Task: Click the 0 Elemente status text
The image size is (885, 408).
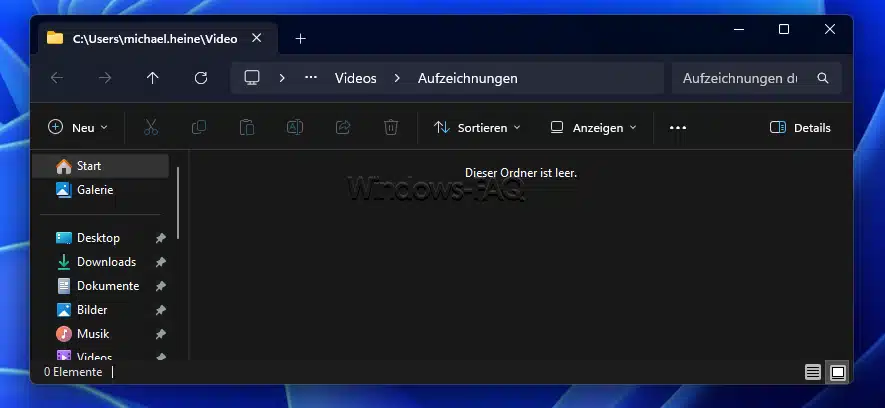Action: click(73, 372)
